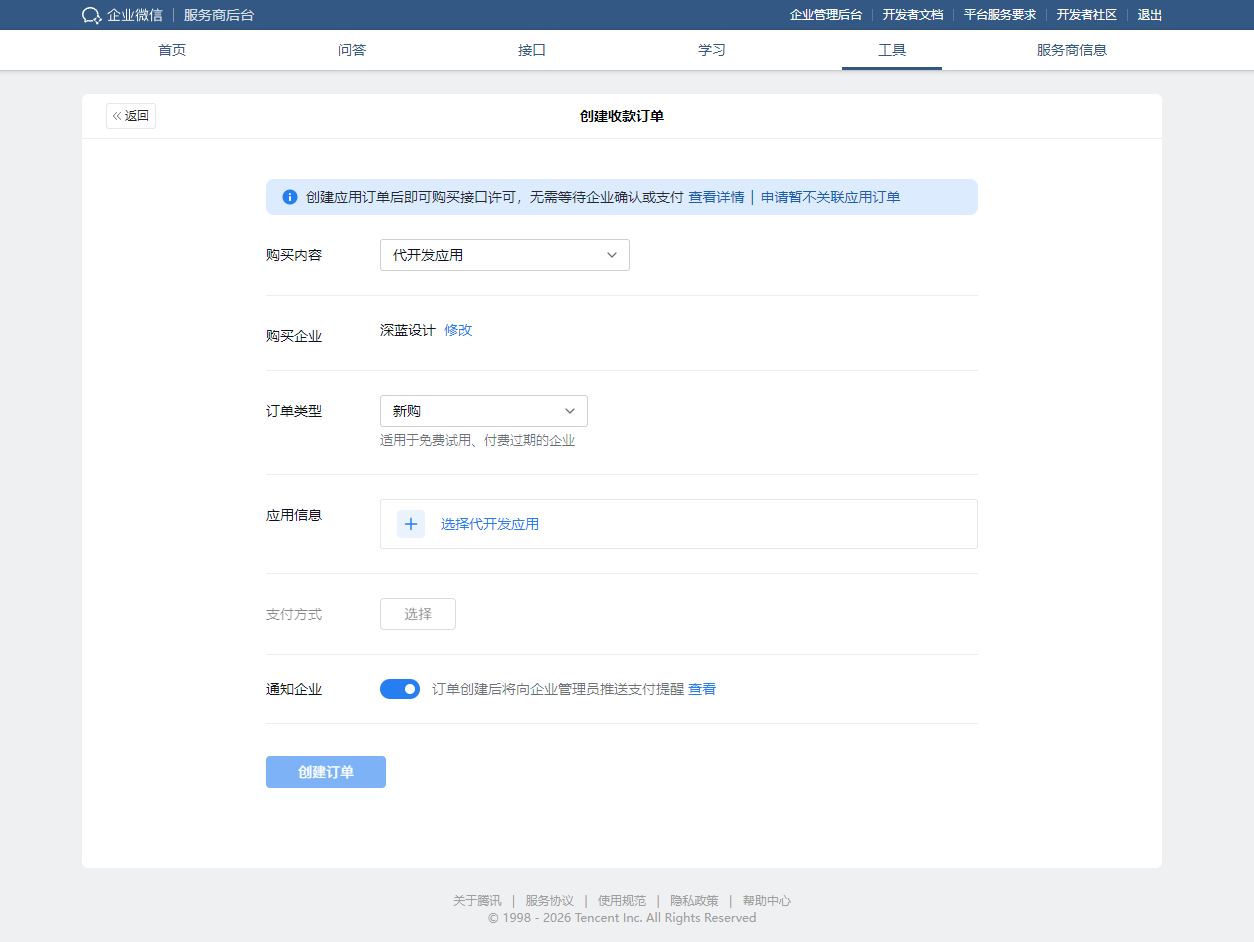This screenshot has height=942, width=1254.
Task: Toggle off the 通知企业 switch
Action: [400, 689]
